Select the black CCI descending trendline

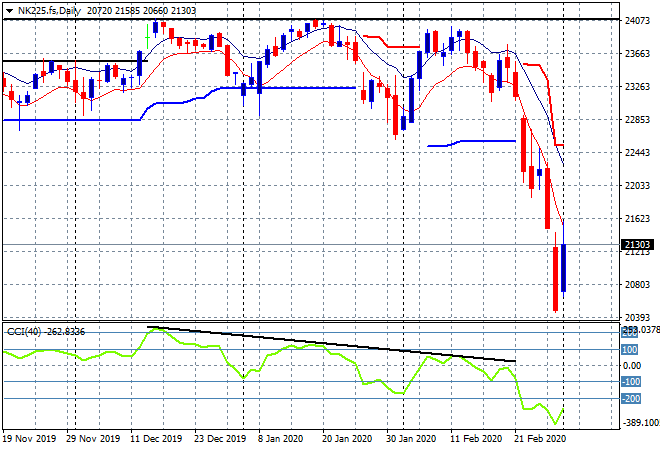(x=331, y=344)
